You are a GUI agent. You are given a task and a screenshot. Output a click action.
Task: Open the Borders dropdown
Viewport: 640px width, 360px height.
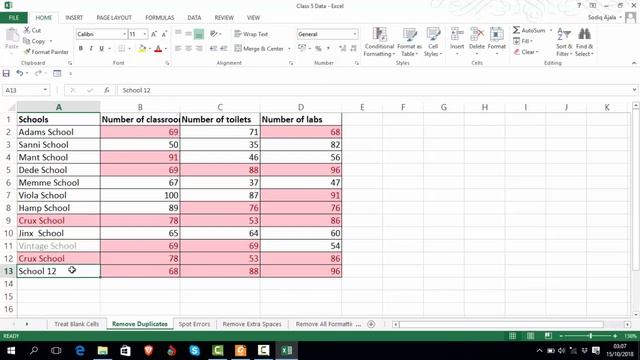tap(129, 49)
